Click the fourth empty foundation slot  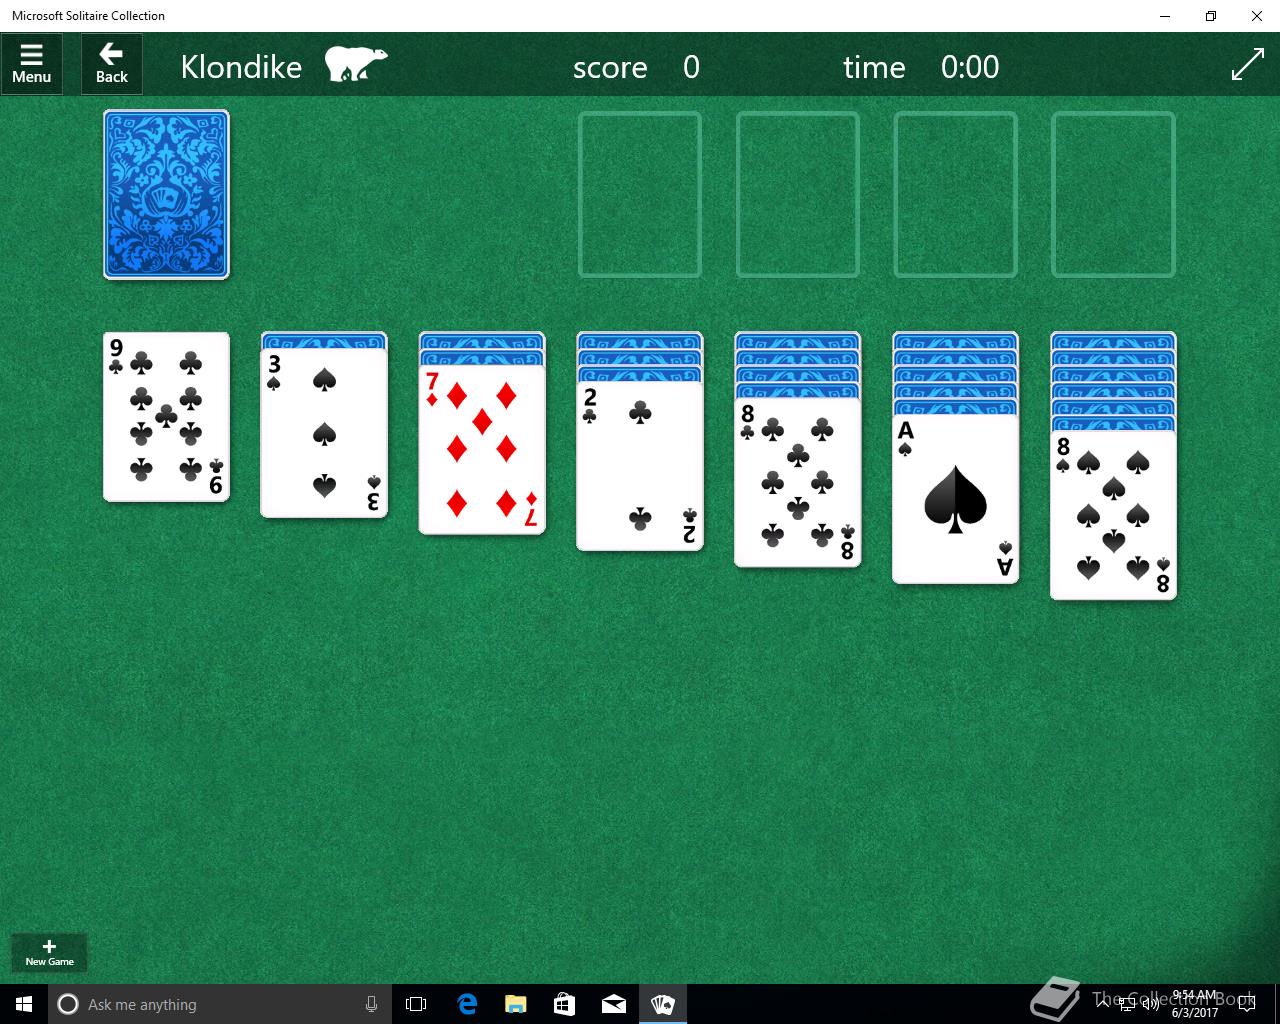click(x=1114, y=194)
